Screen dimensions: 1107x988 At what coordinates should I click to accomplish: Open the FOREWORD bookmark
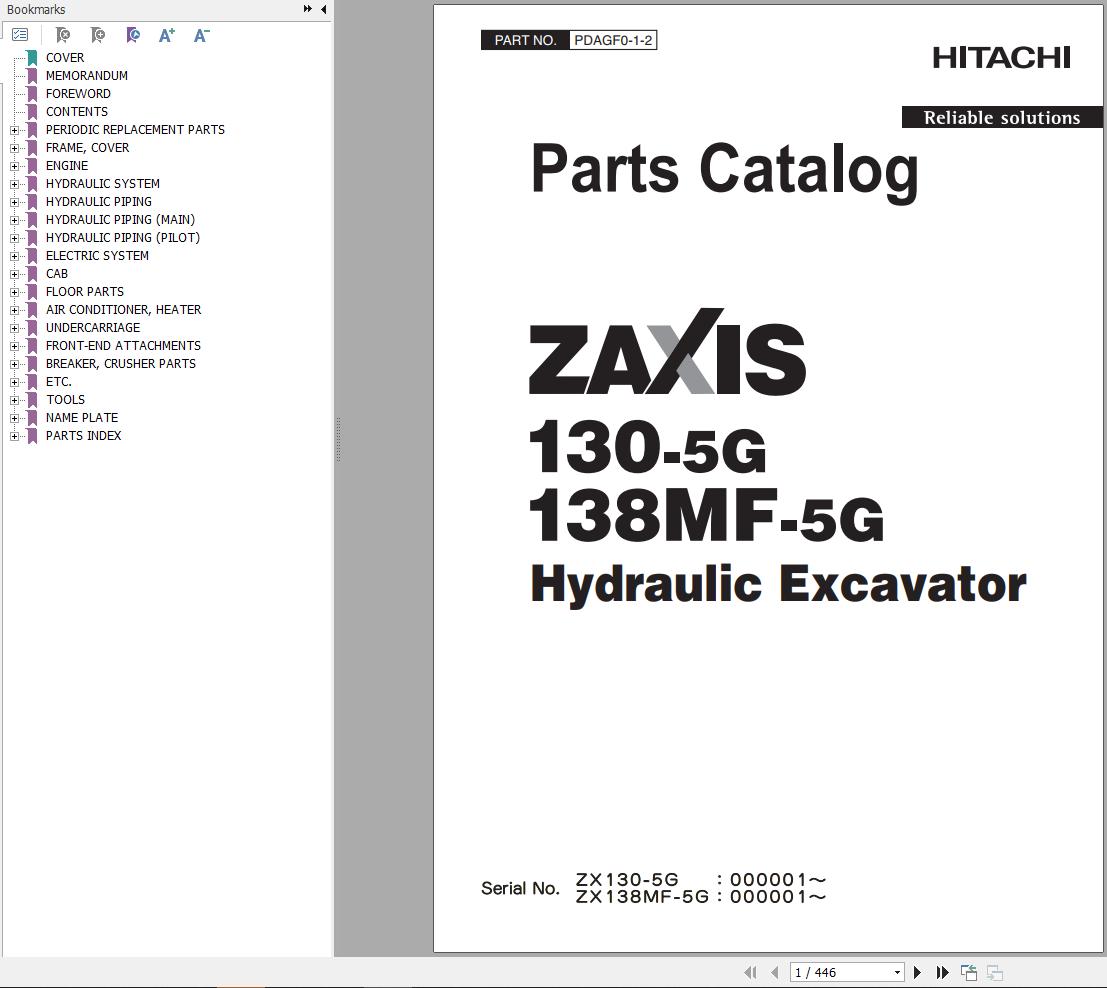78,94
